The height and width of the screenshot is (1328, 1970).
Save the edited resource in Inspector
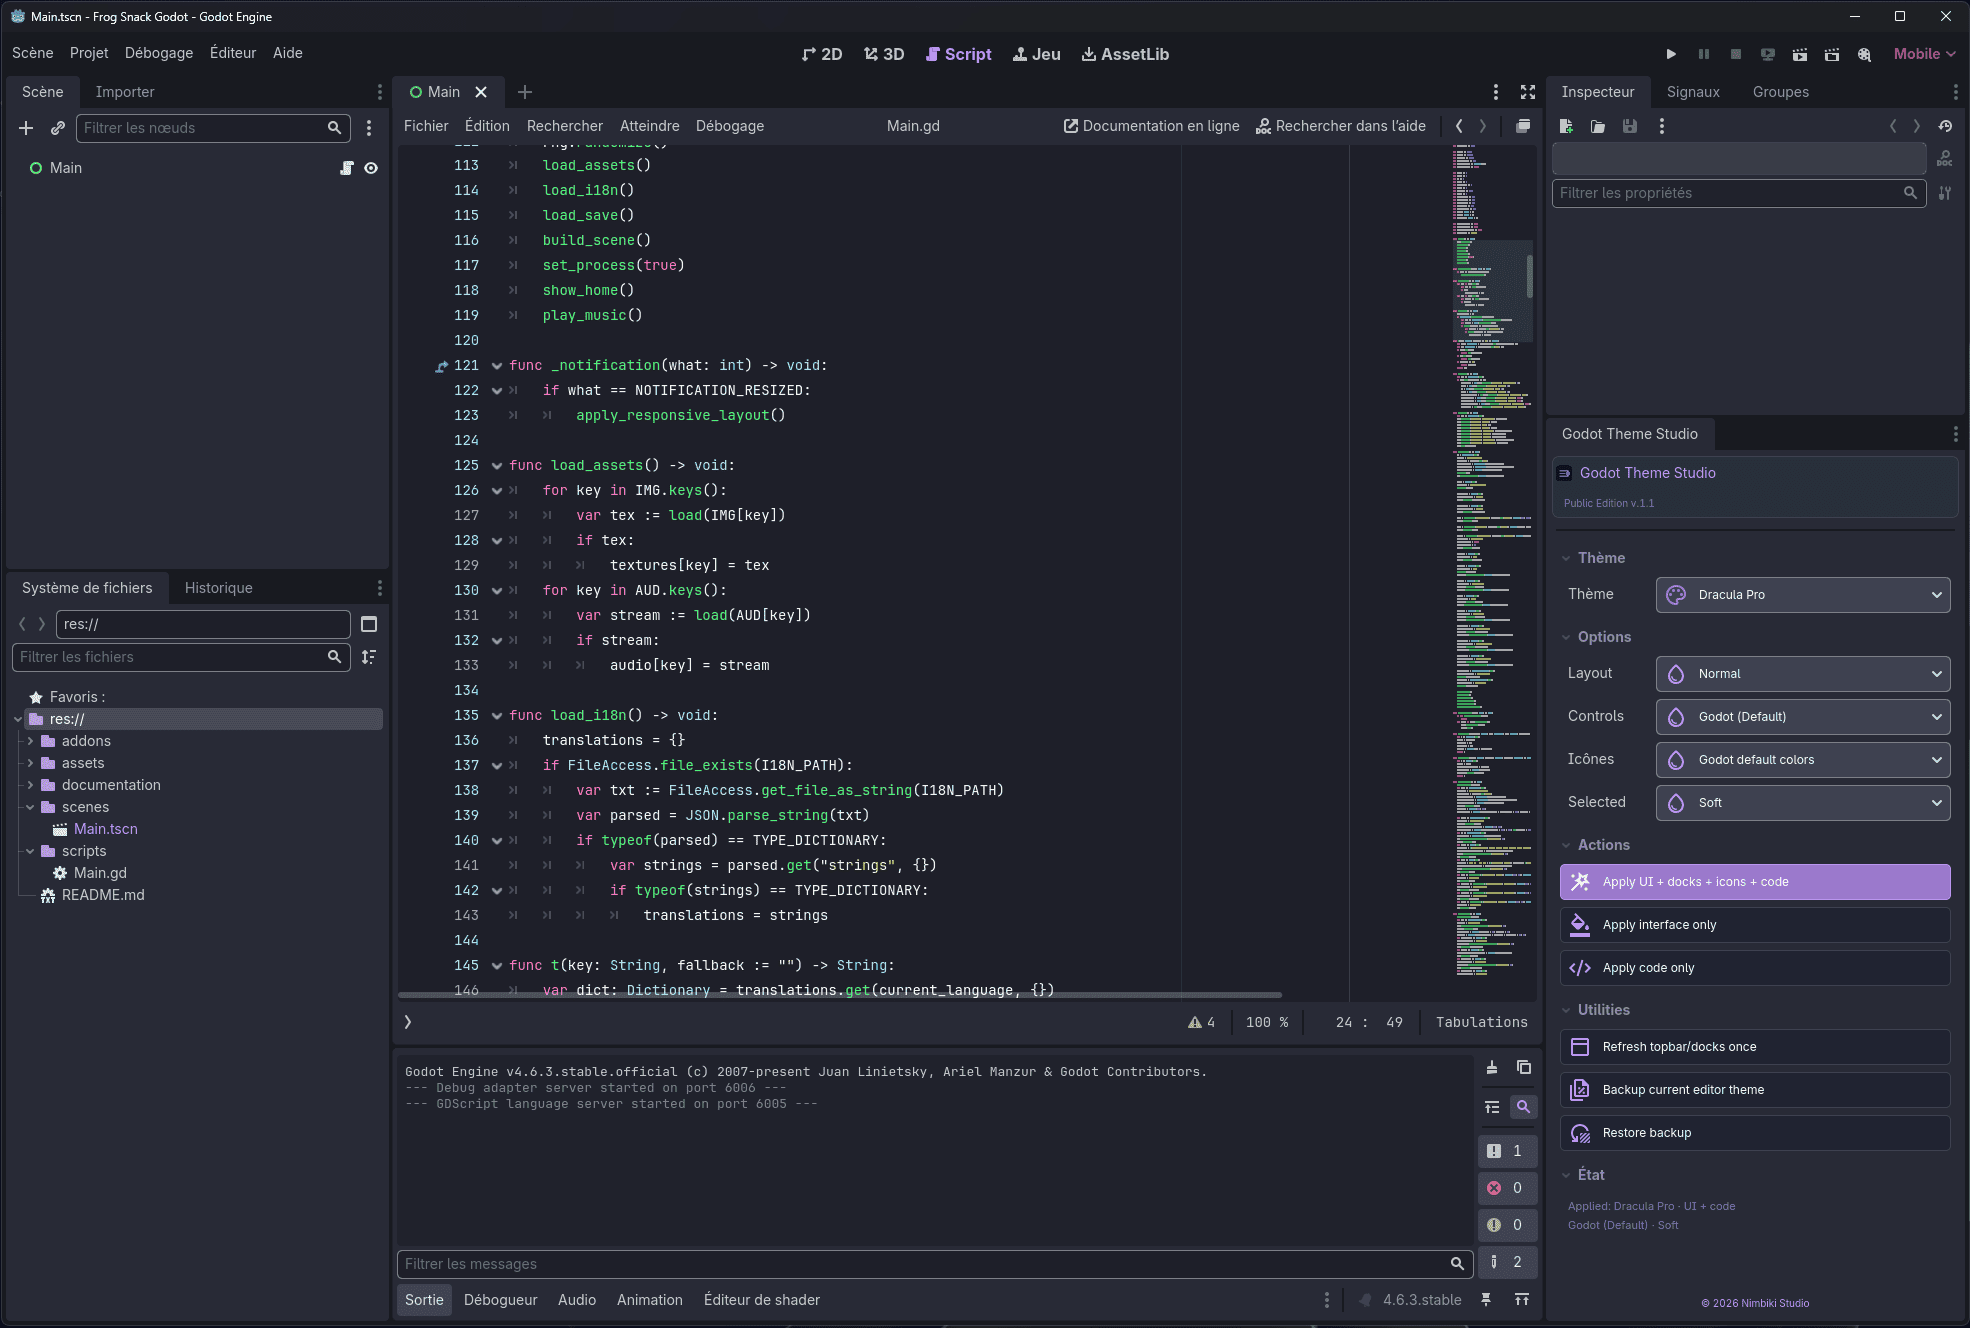tap(1630, 126)
